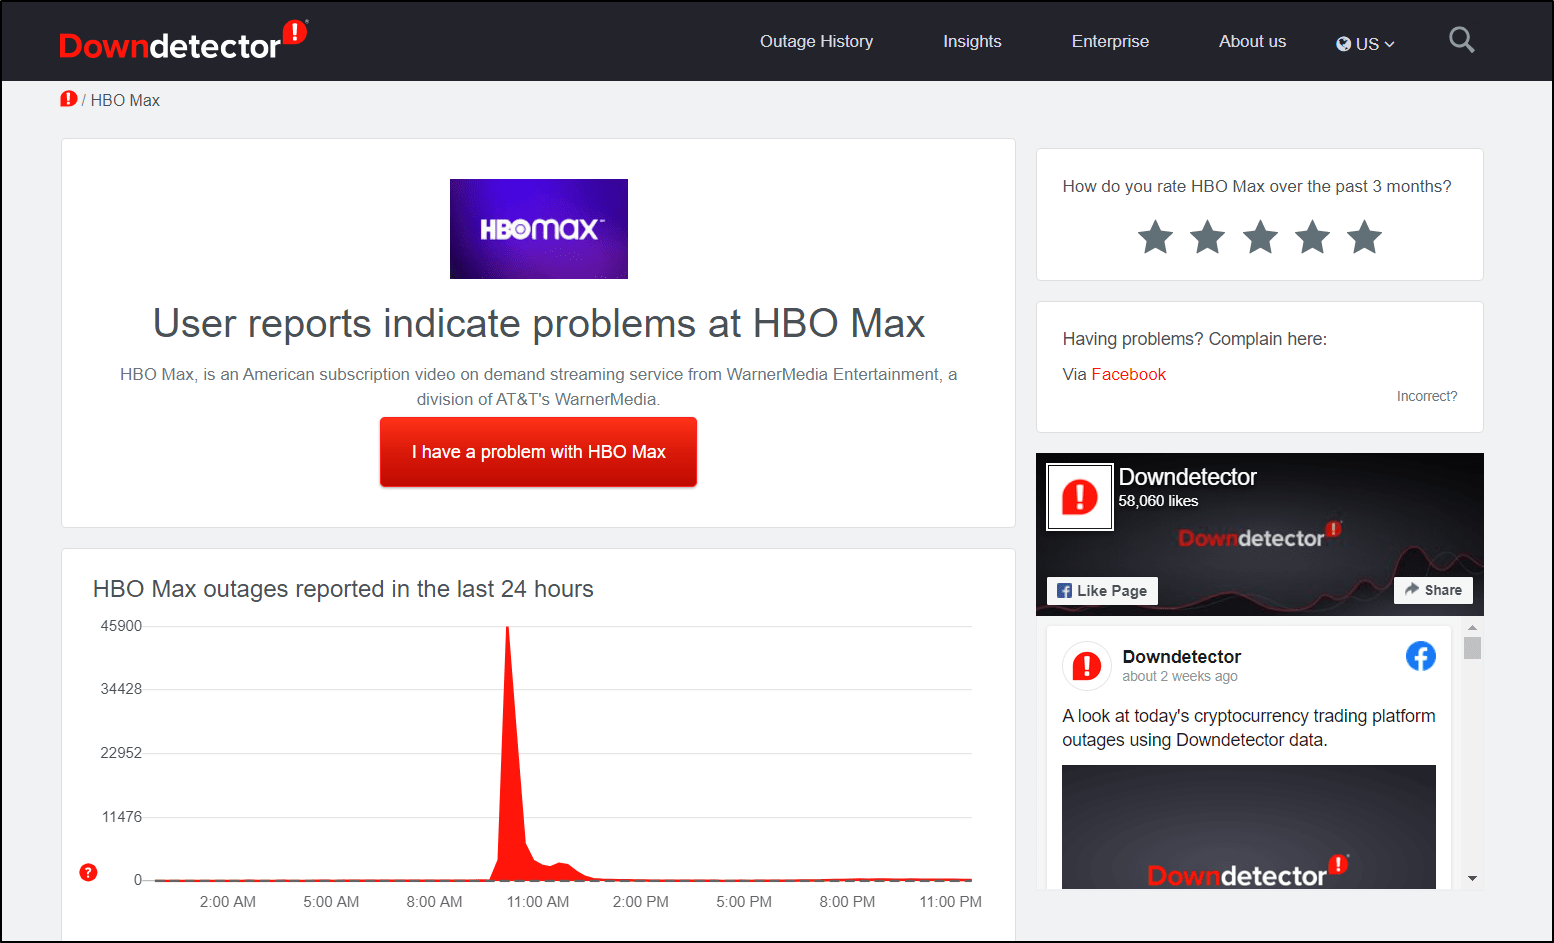
Task: Click the Incorrect? link
Action: pos(1427,396)
